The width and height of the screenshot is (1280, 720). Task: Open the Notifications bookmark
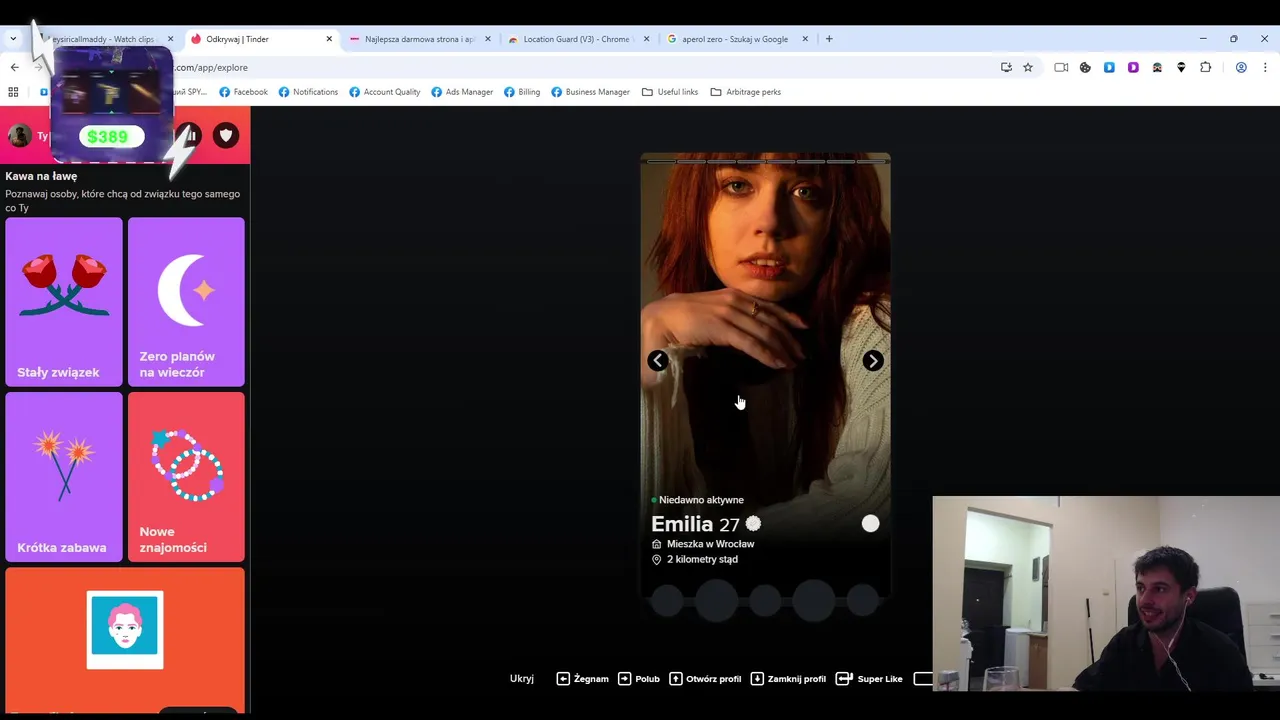pos(308,92)
